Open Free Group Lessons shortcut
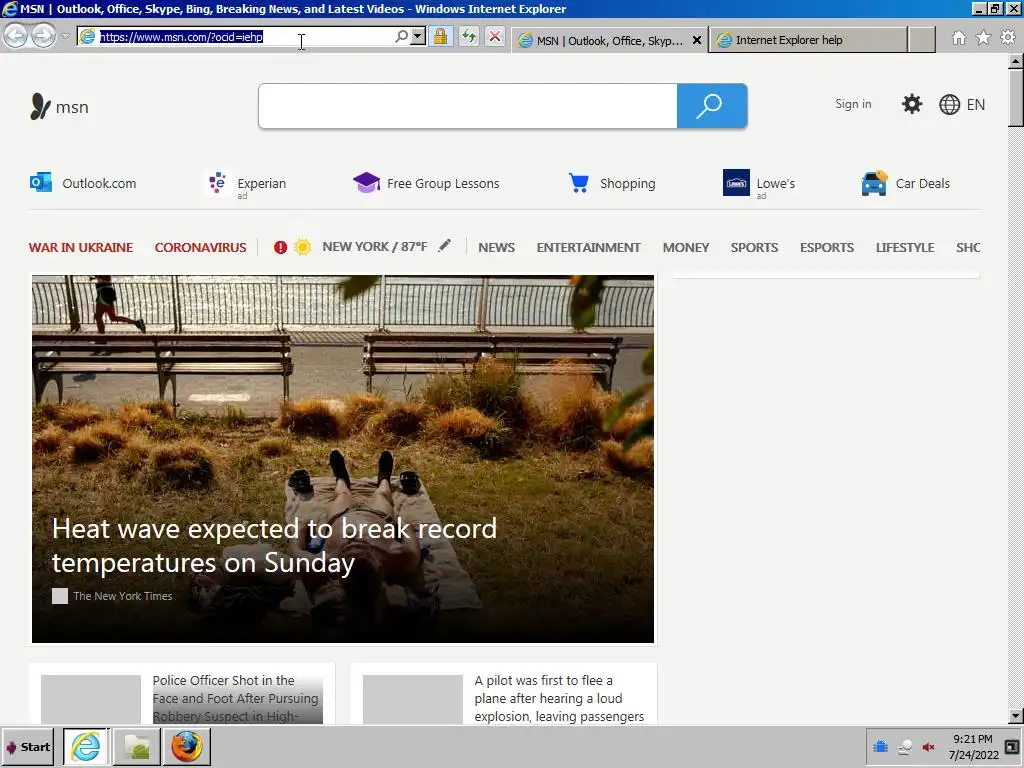Screen dimensions: 1024x768 426,183
